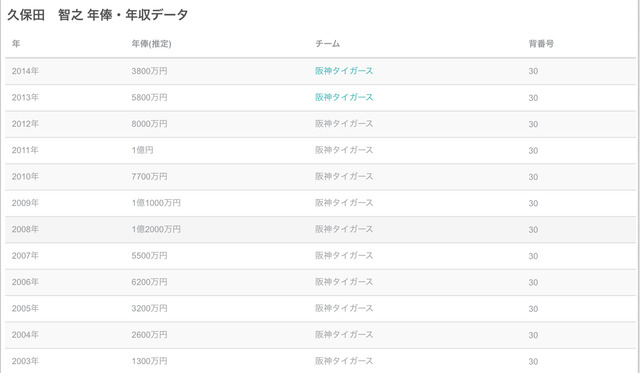The image size is (640, 373).
Task: Select the 2010年 year cell
Action: [25, 176]
